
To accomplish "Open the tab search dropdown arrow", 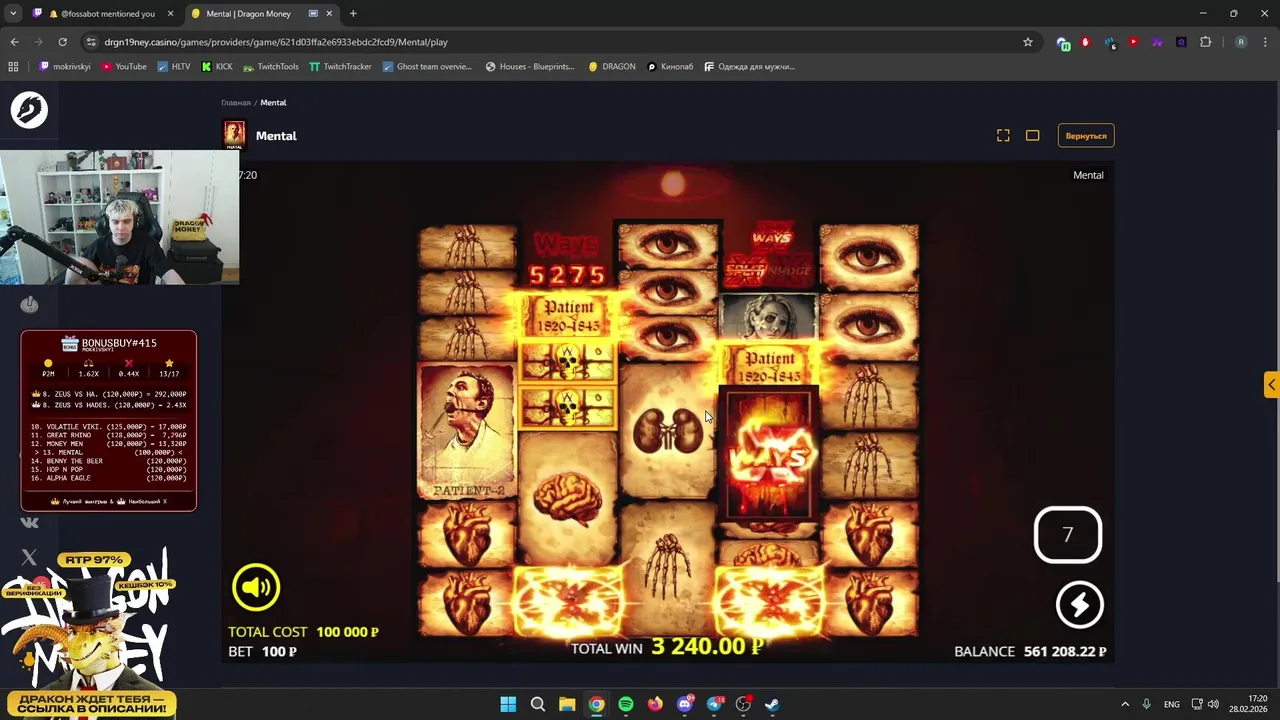I will (13, 14).
